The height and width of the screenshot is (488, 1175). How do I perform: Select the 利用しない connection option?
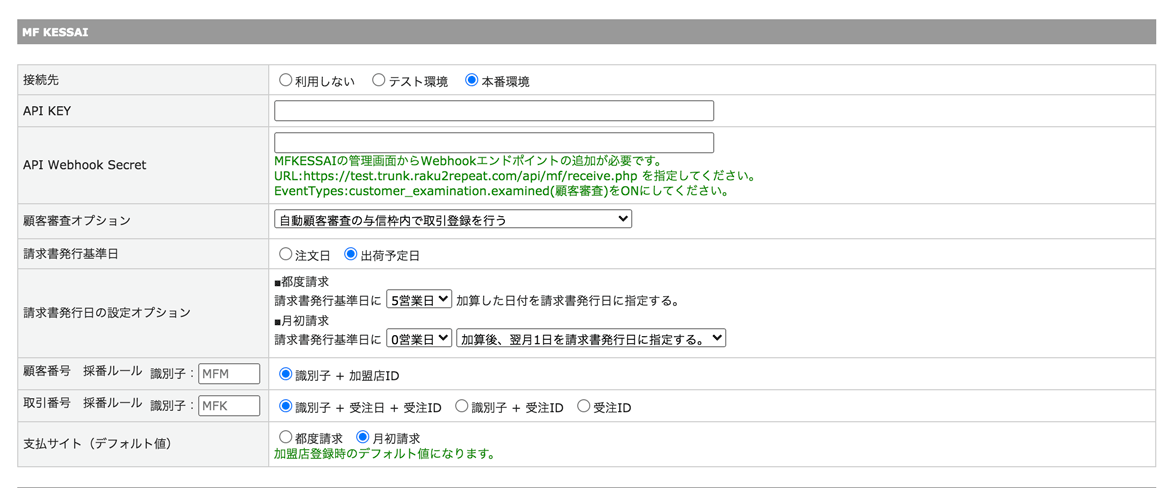tap(285, 80)
